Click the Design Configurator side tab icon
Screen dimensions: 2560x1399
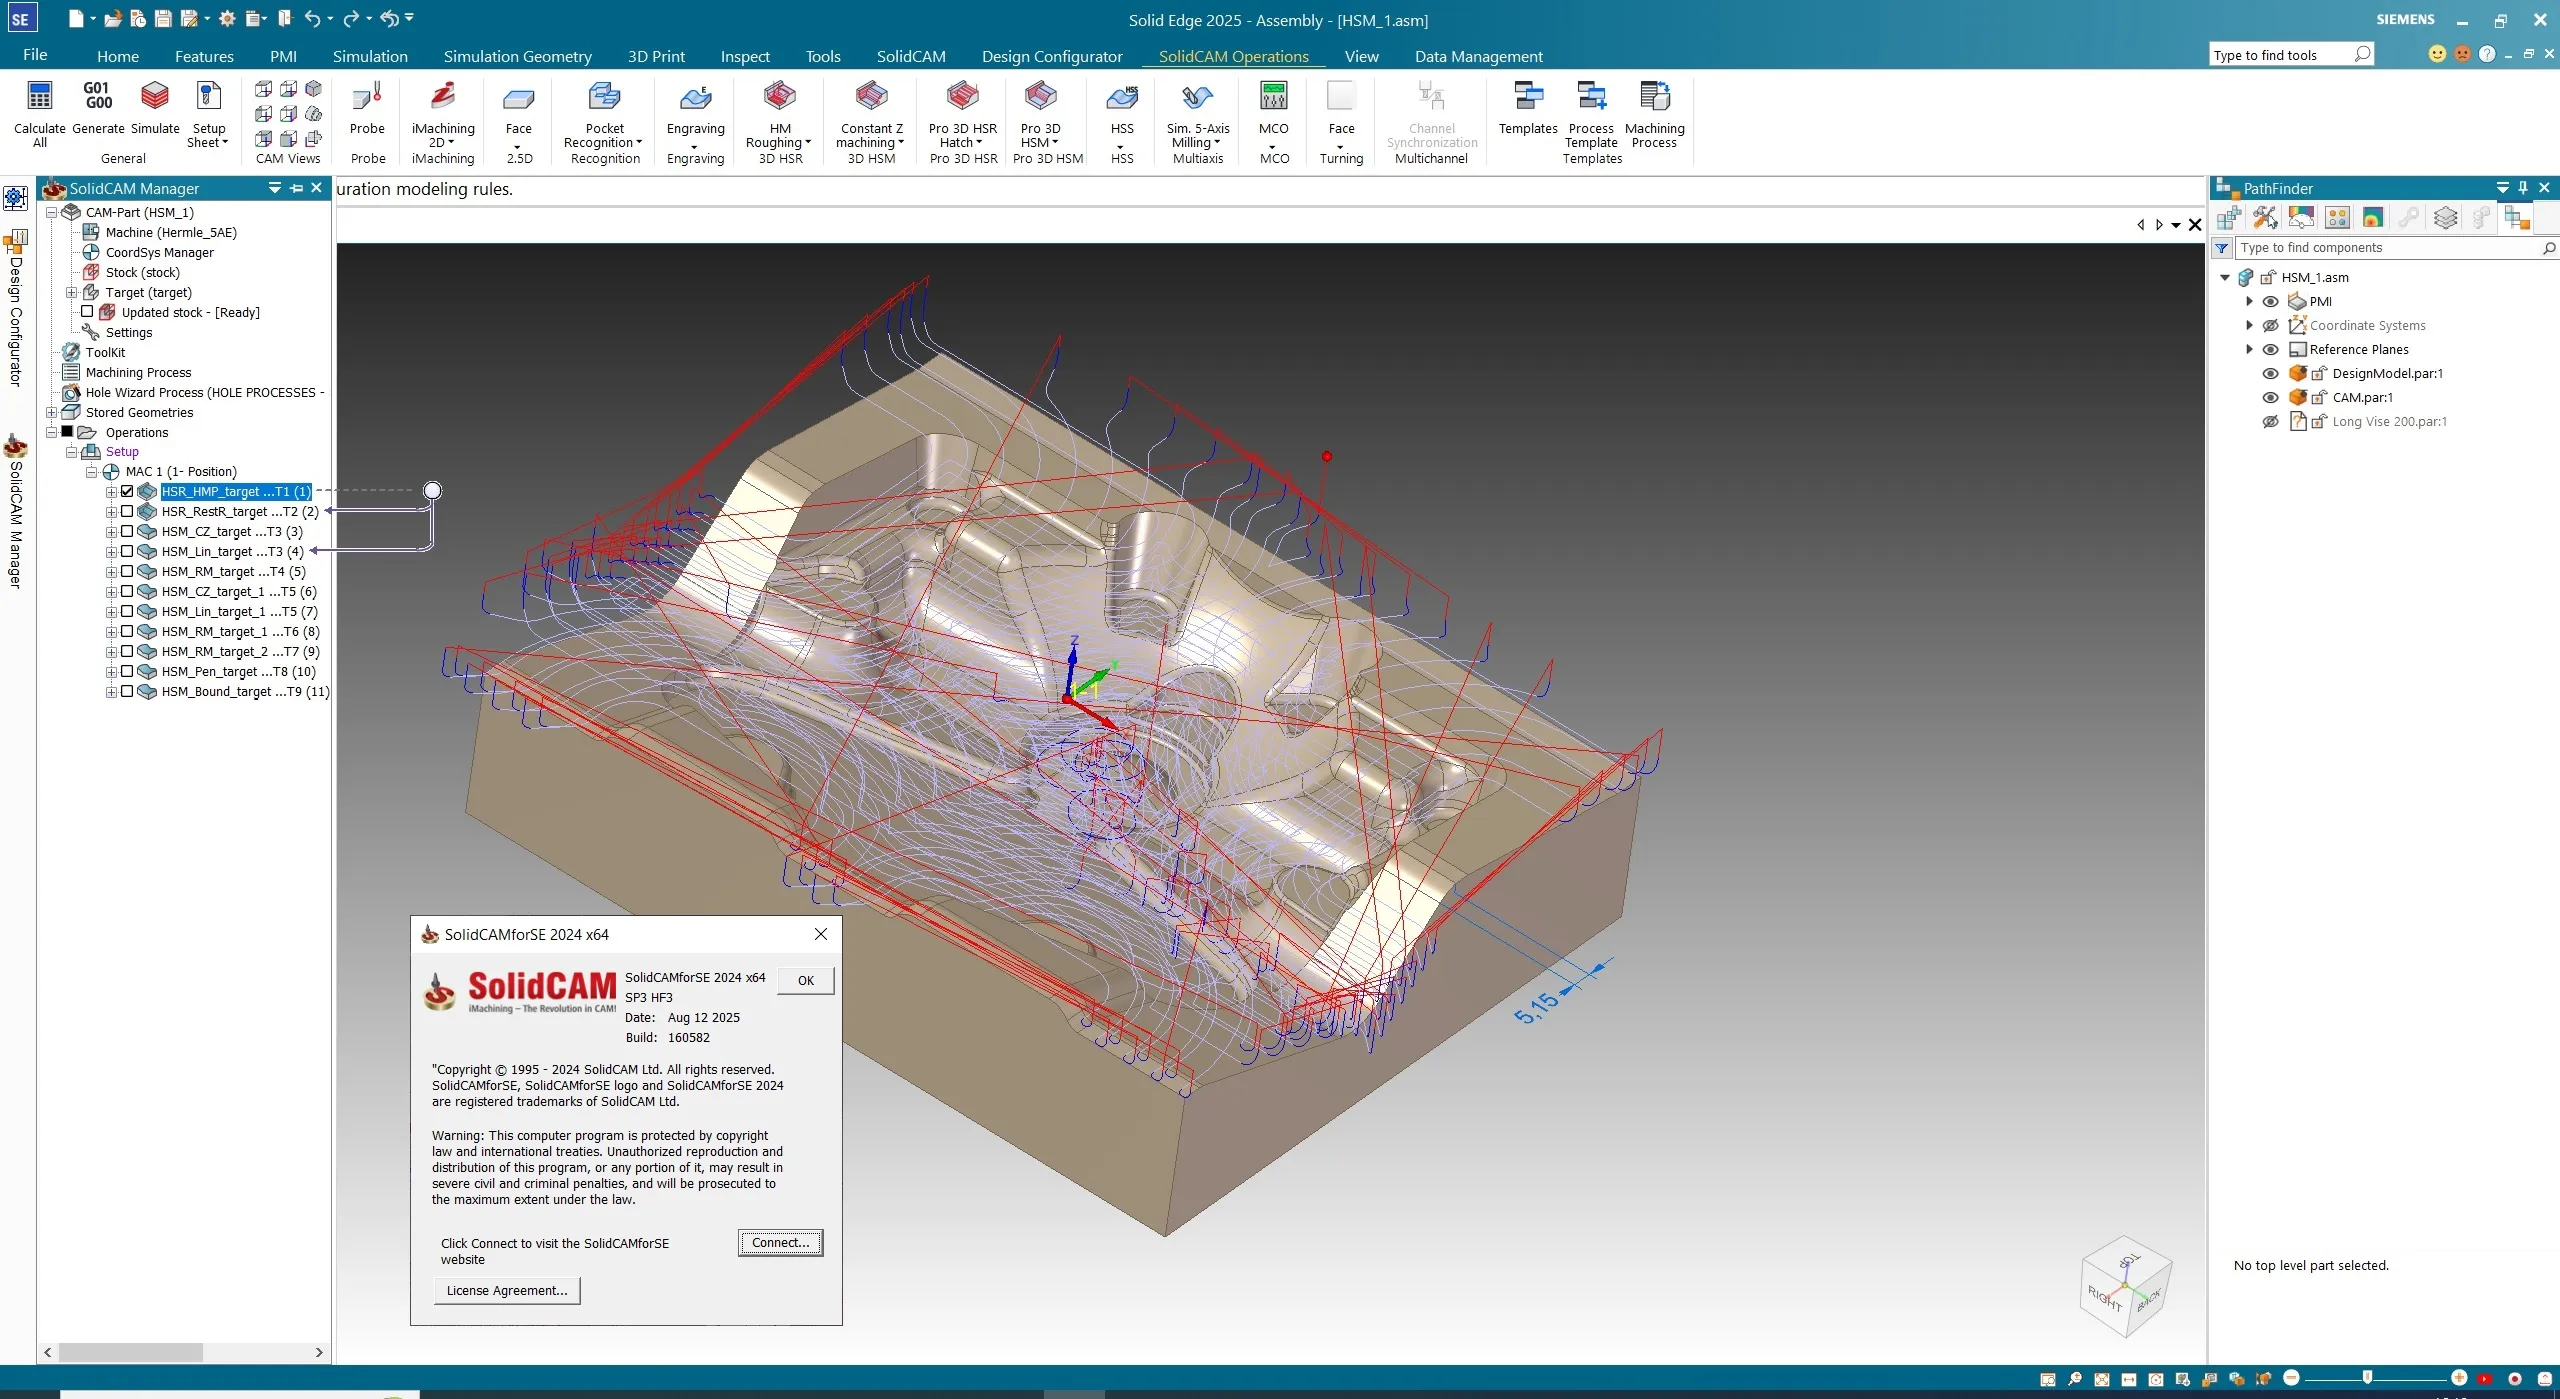pos(15,243)
